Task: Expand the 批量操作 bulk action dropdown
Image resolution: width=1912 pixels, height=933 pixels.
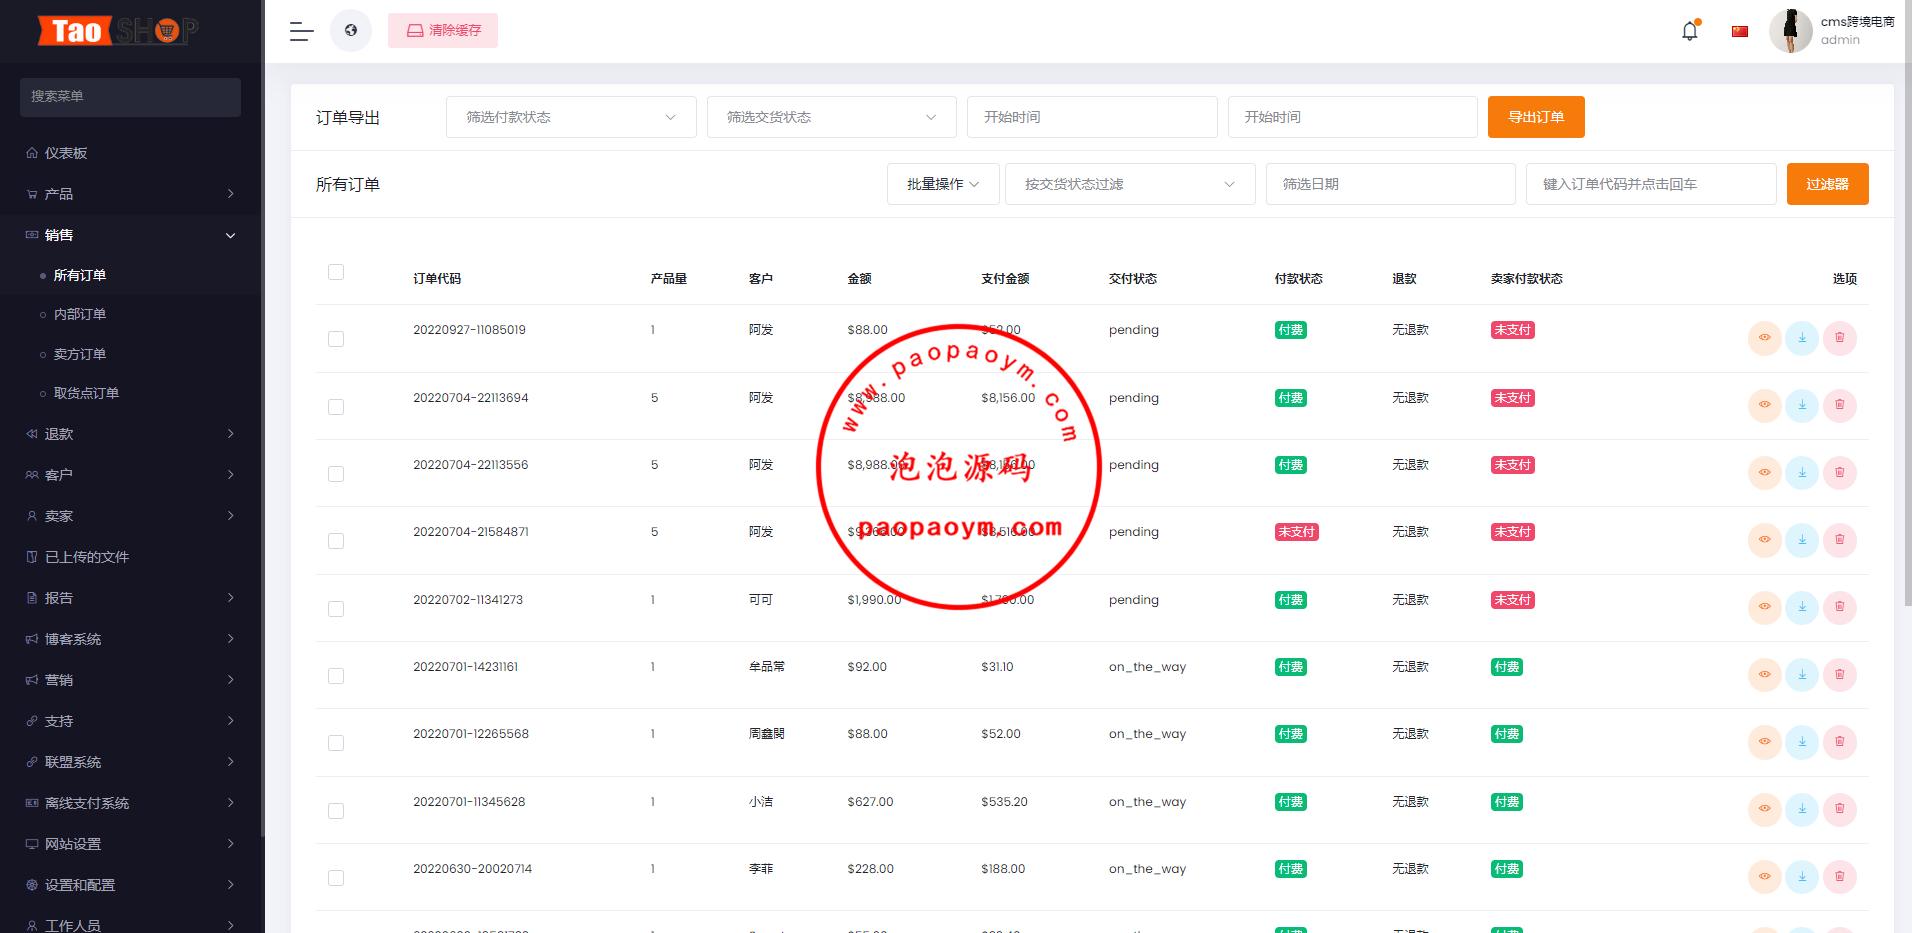Action: [x=942, y=184]
